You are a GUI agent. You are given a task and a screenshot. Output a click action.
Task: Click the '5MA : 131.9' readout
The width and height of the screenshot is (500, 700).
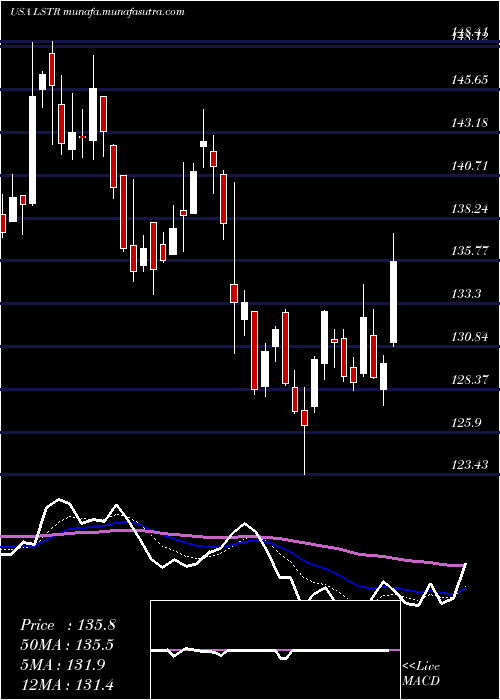click(62, 665)
